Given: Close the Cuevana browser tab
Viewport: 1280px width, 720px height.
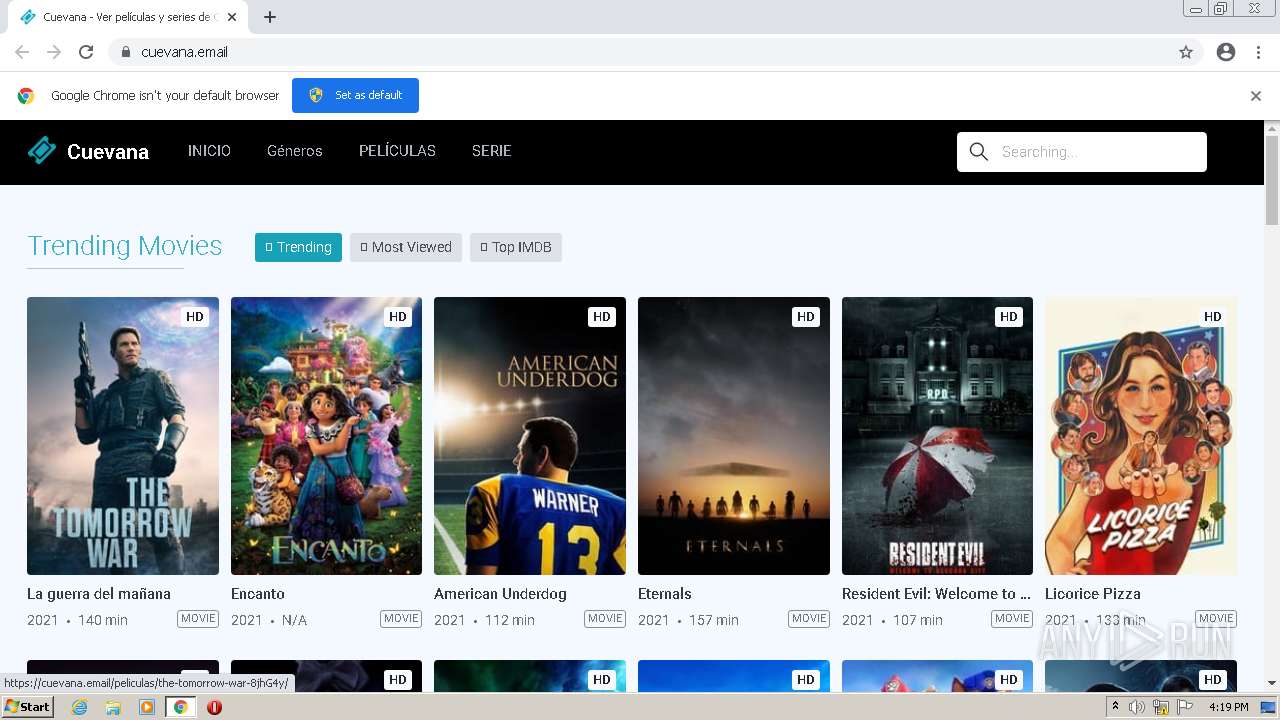Looking at the screenshot, I should (232, 17).
